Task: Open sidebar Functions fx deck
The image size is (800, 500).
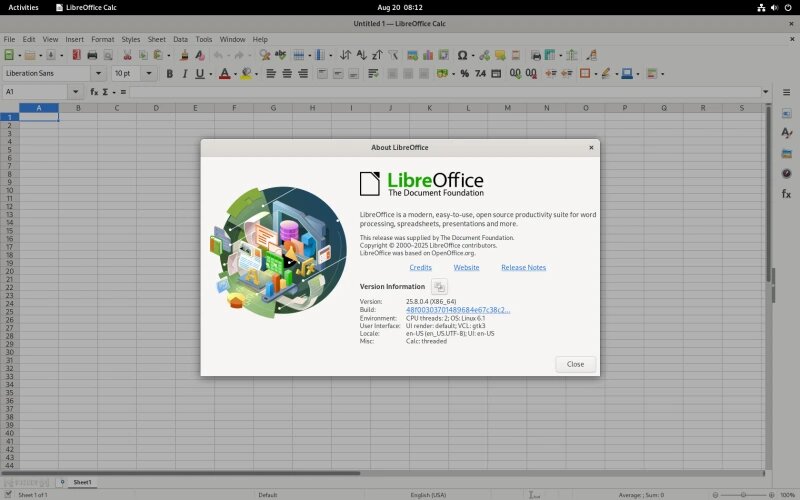Action: [786, 194]
